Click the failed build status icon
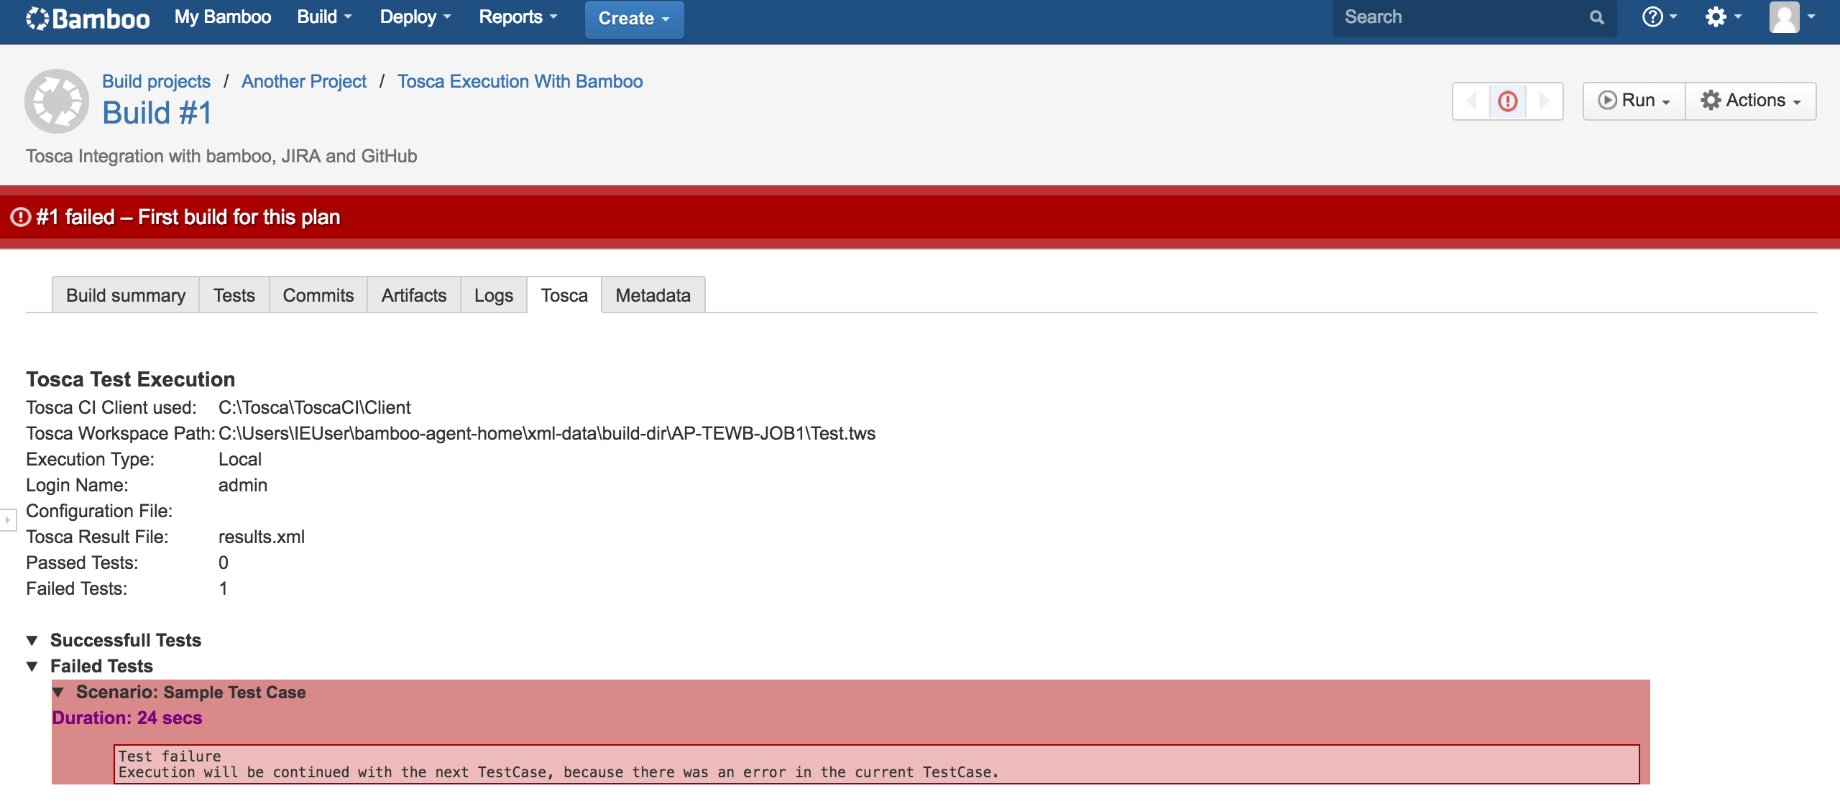Screen dimensions: 1840x806 tap(1508, 101)
